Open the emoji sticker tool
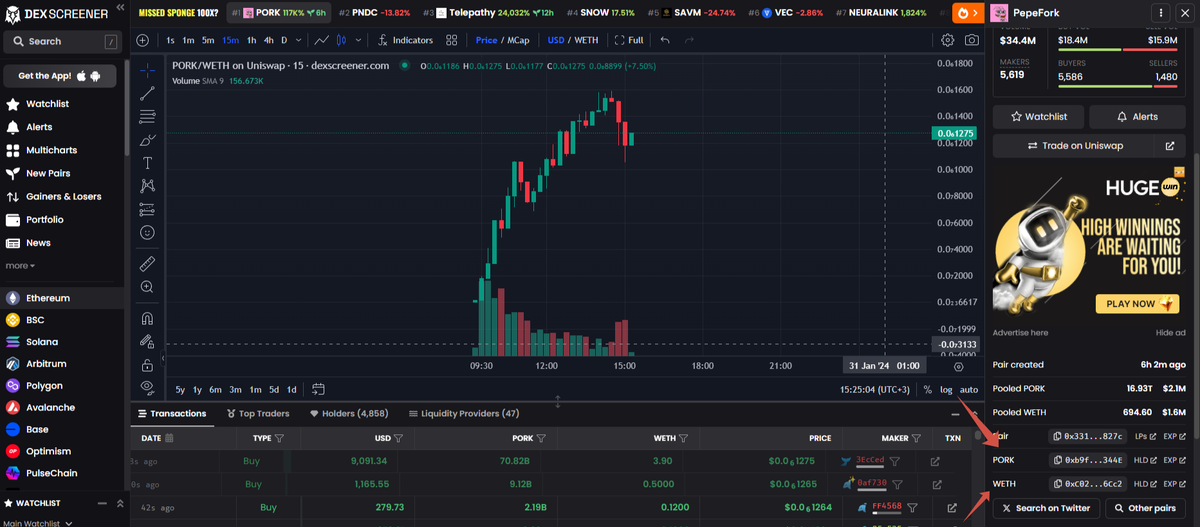1200x527 pixels. (x=147, y=232)
